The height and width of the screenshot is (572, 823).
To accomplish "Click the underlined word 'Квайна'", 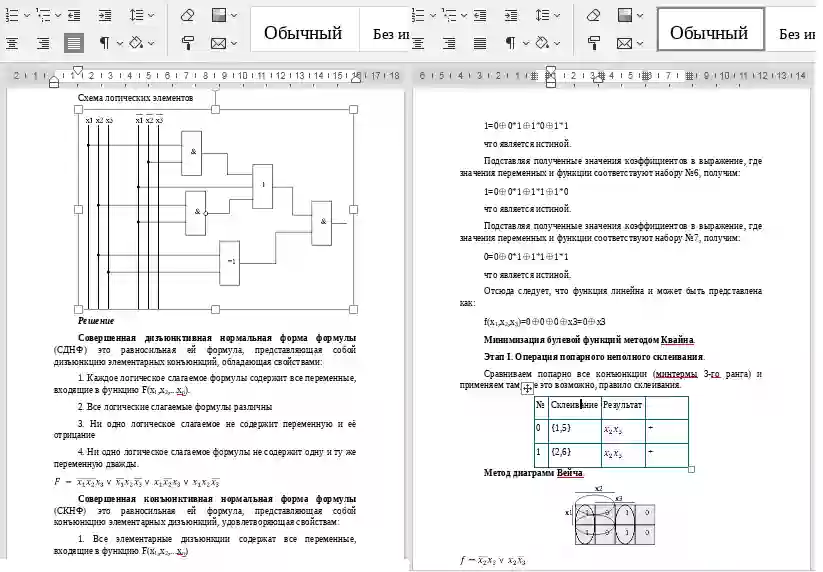I will point(677,340).
